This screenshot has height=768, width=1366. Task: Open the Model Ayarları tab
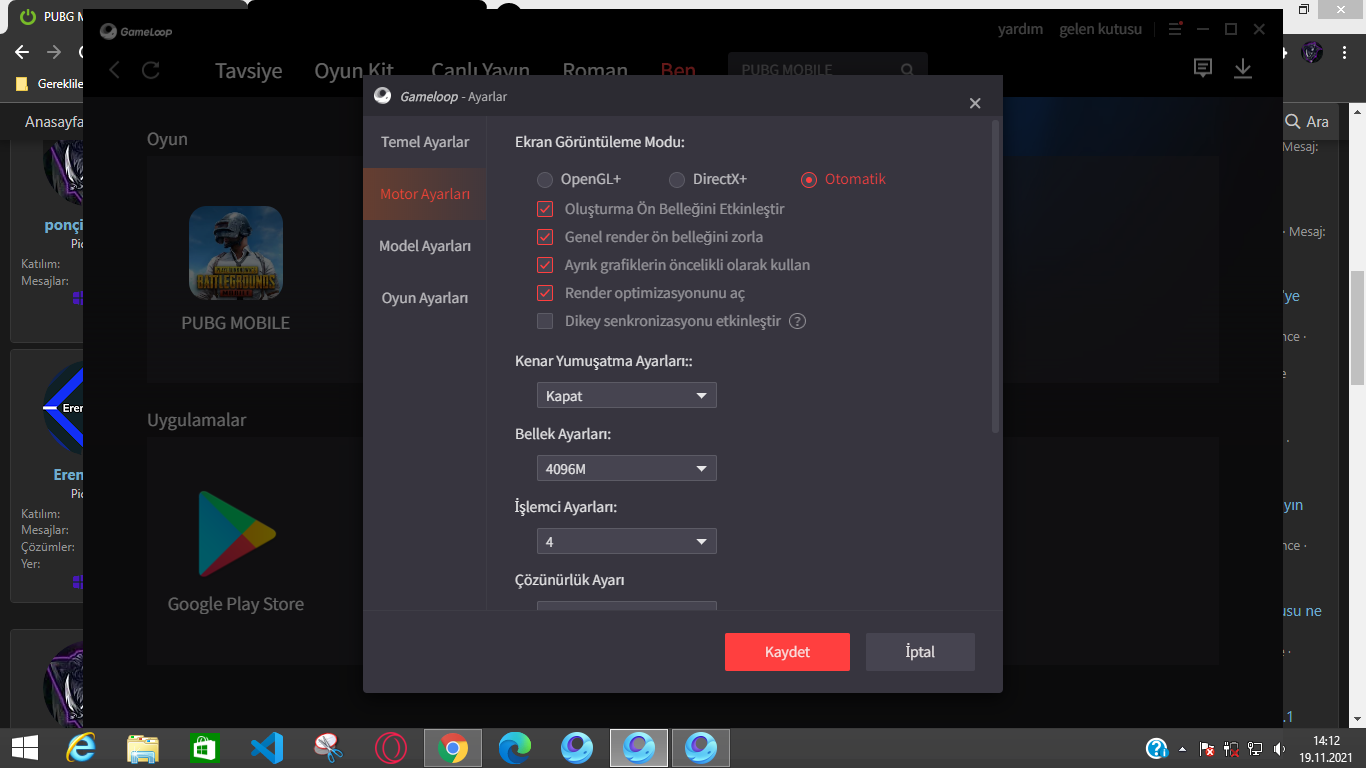(x=425, y=246)
